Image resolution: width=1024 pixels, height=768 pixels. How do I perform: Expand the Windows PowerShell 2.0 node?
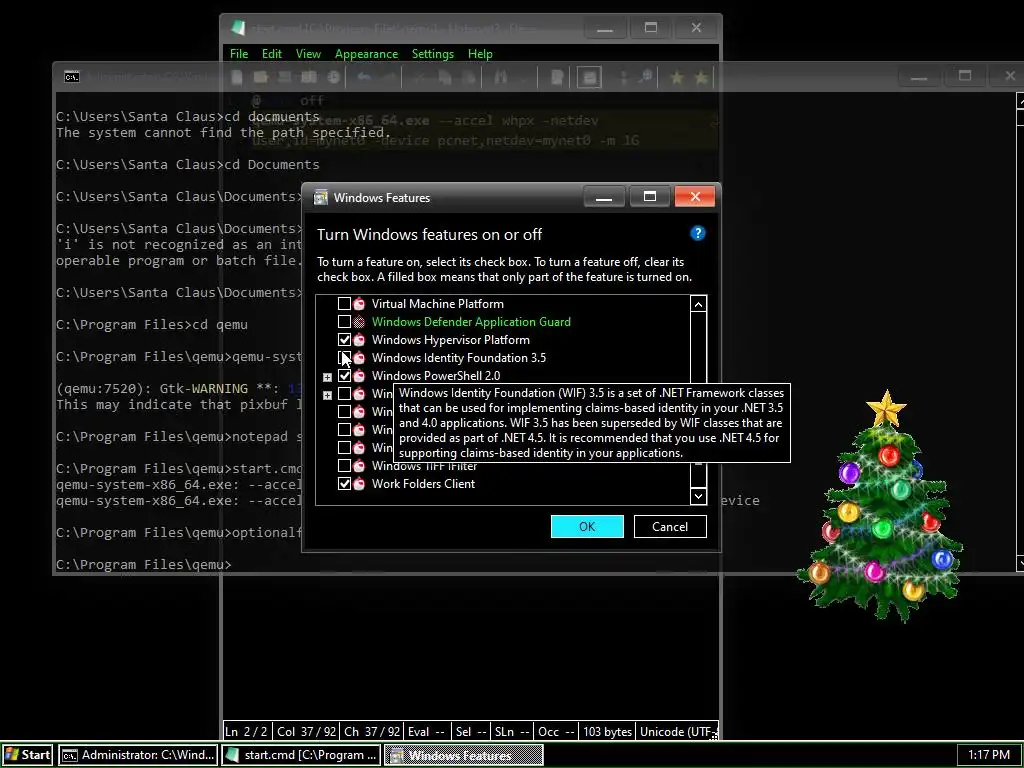327,377
